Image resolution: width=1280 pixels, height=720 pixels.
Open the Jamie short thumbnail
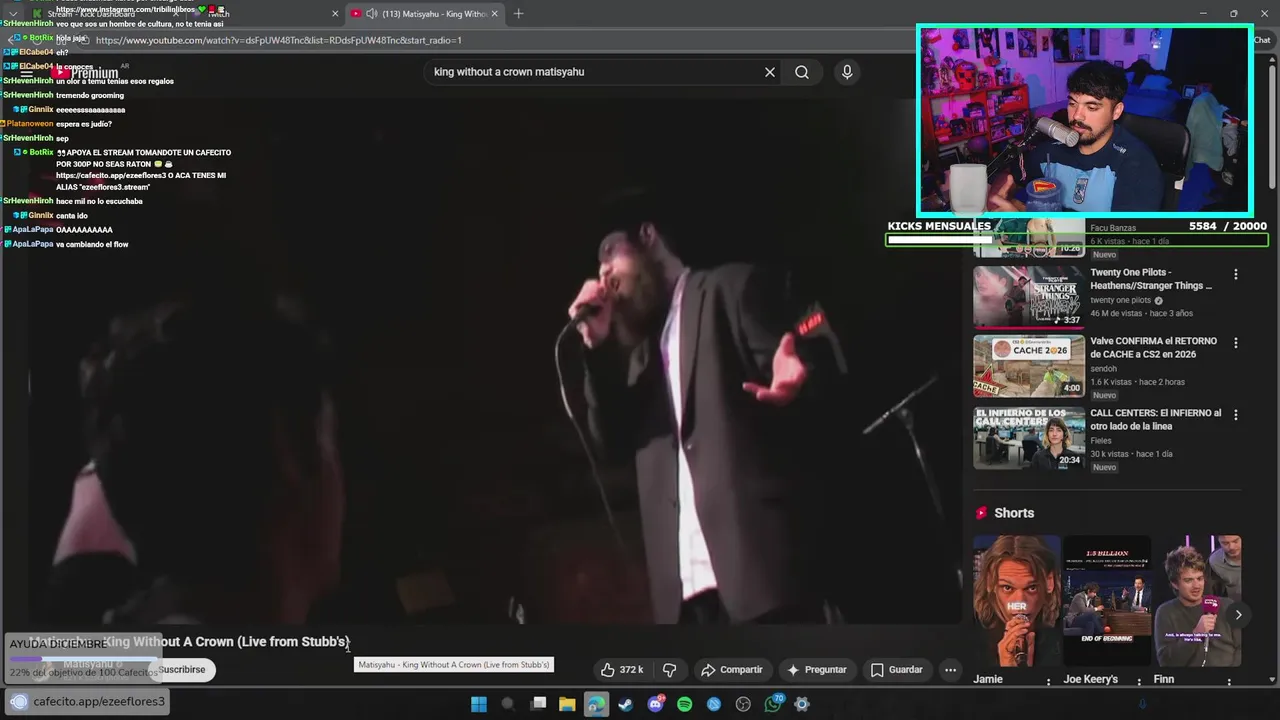[x=1017, y=600]
